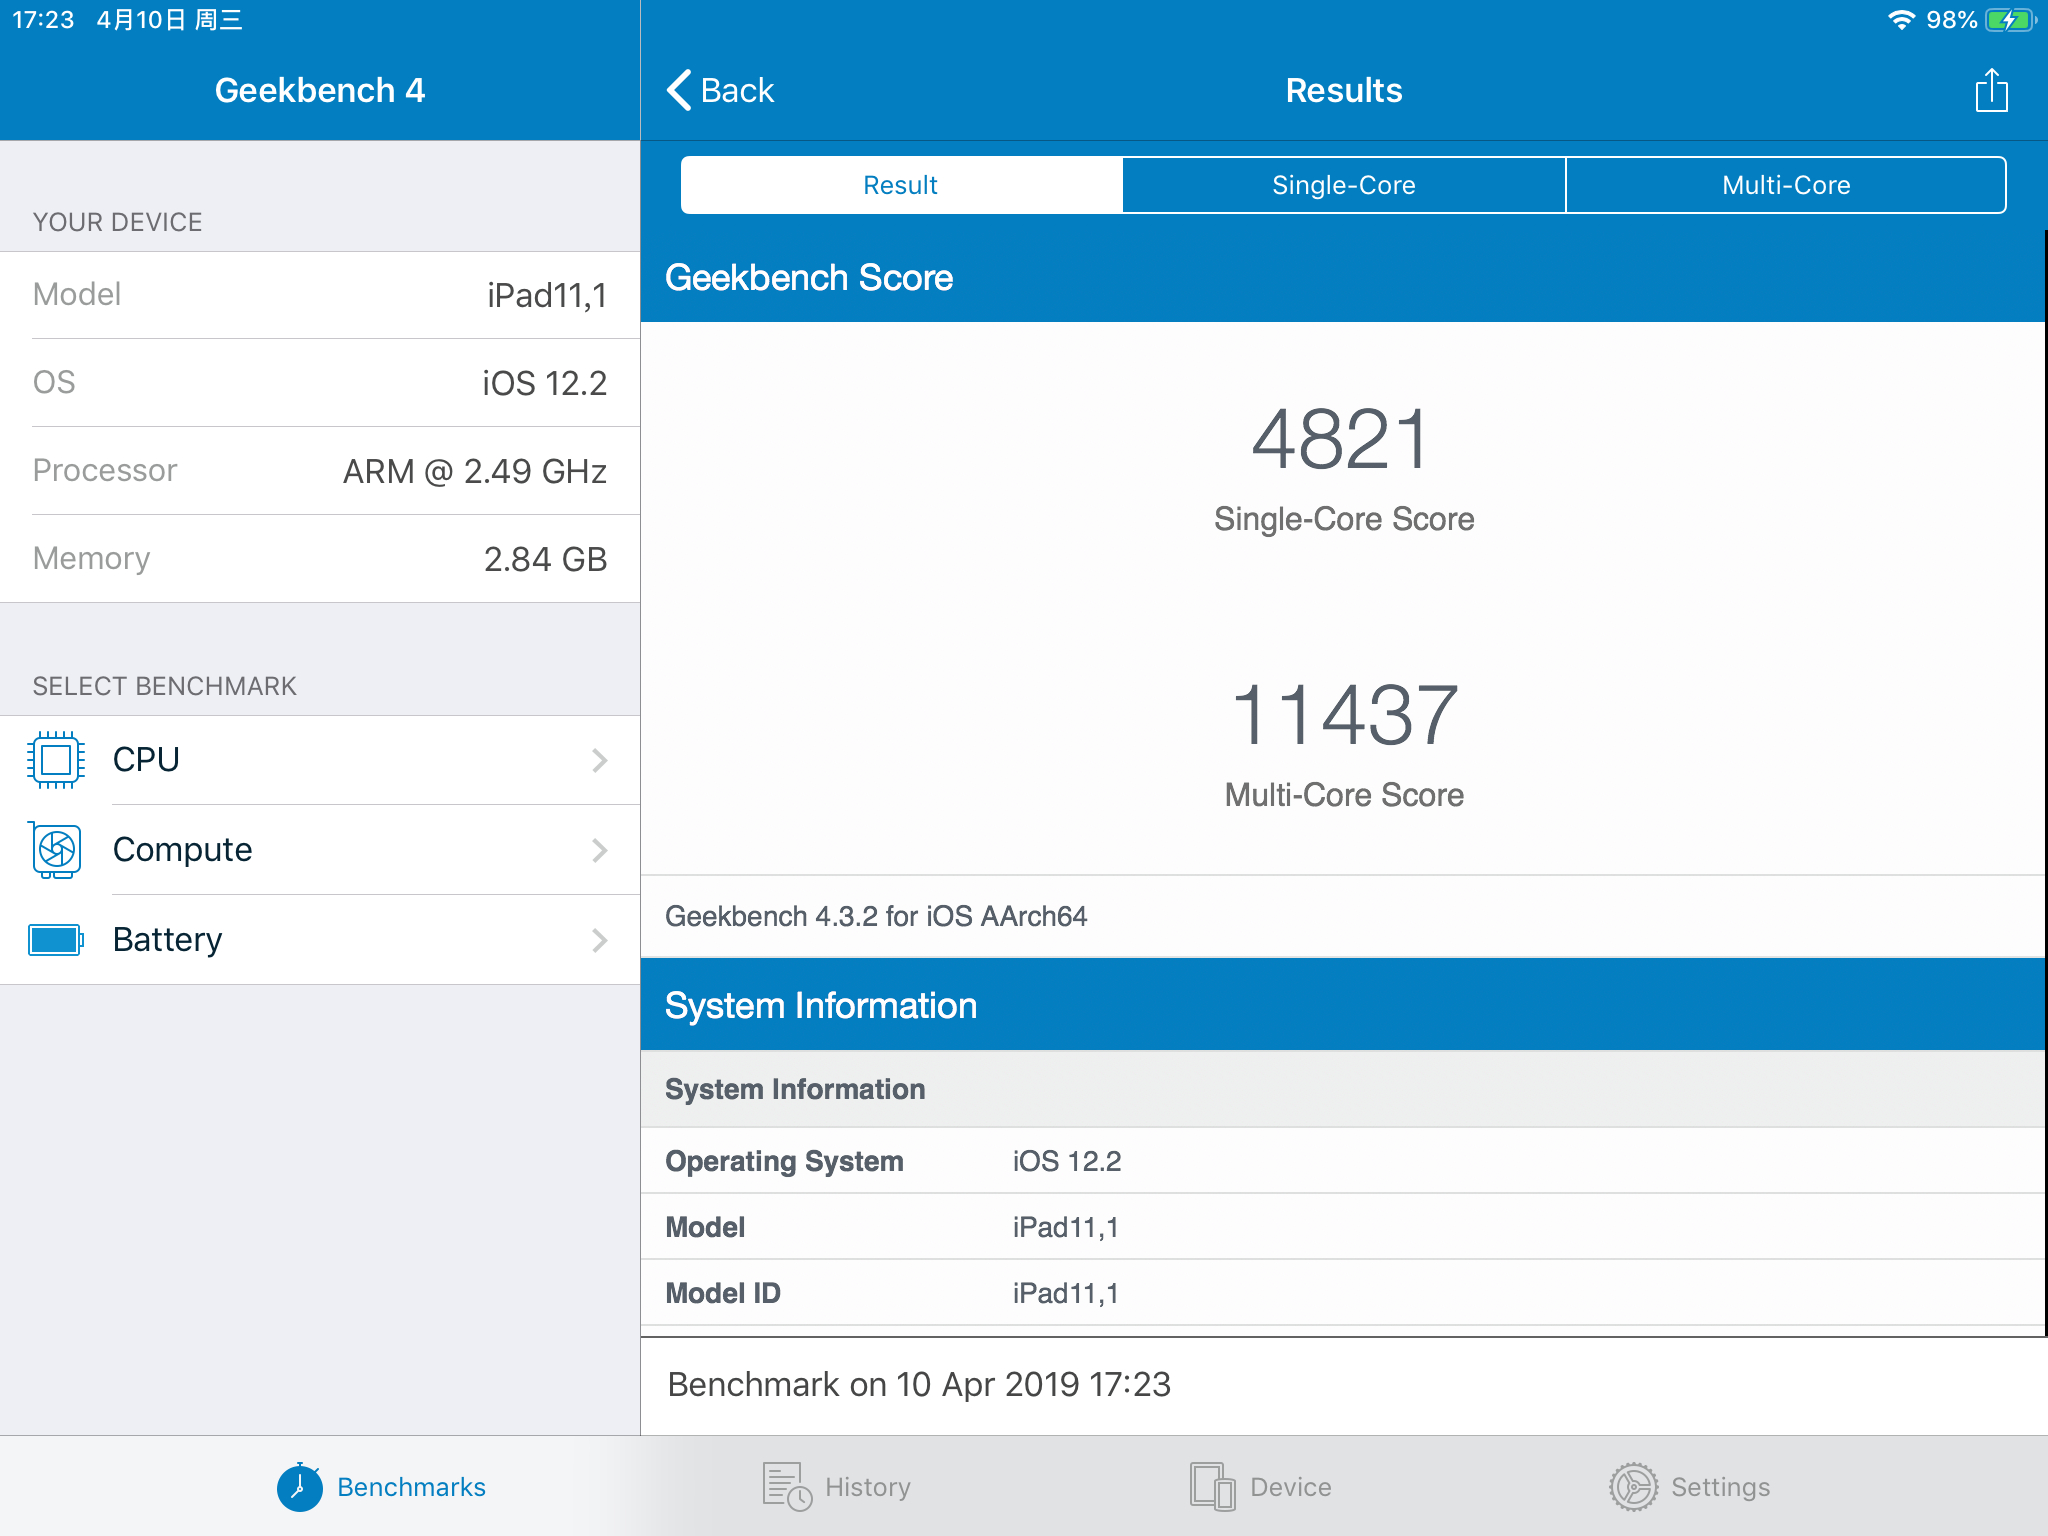Open Compute benchmark via its chevron
The height and width of the screenshot is (1536, 2048).
pos(599,850)
